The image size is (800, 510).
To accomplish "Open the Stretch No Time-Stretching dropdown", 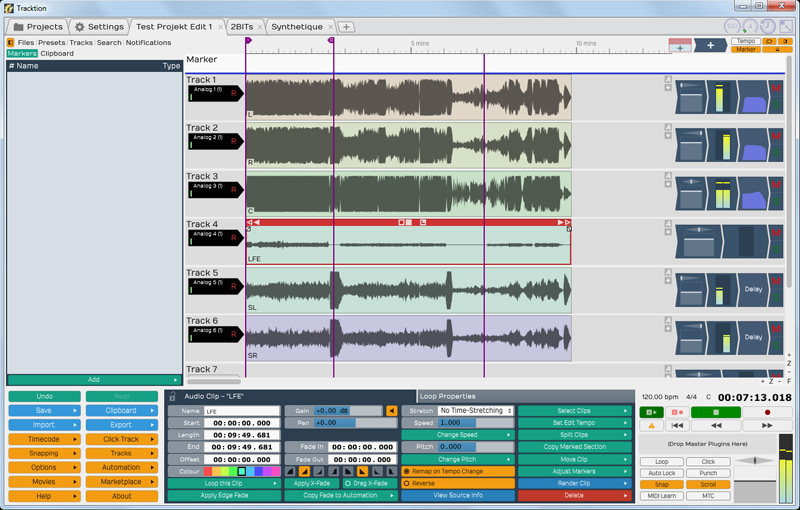I will tap(476, 411).
